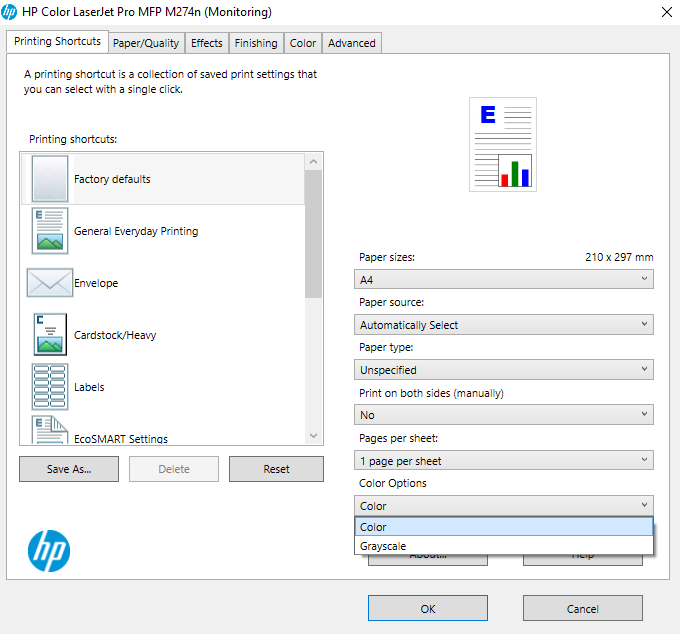The width and height of the screenshot is (680, 634).
Task: Click the document preview thumbnail
Action: coord(503,144)
